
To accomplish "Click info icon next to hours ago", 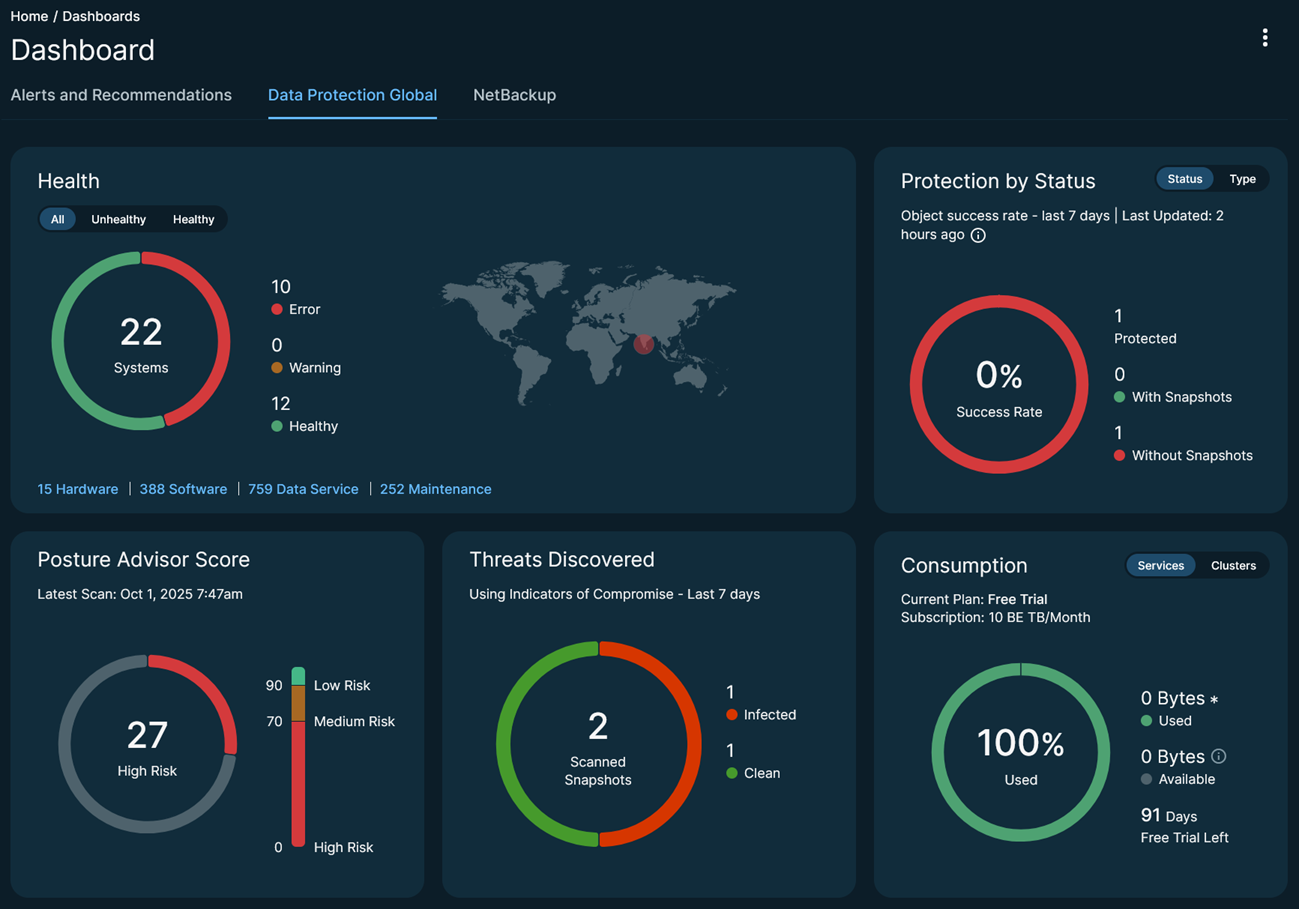I will (x=978, y=235).
